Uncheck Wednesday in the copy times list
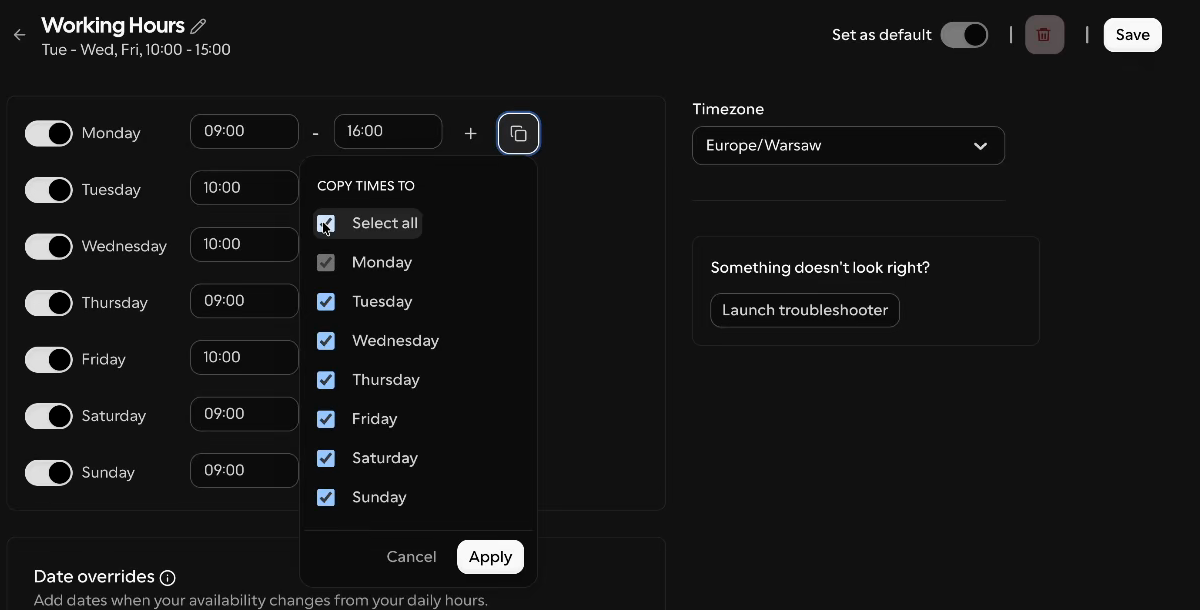 (x=326, y=340)
